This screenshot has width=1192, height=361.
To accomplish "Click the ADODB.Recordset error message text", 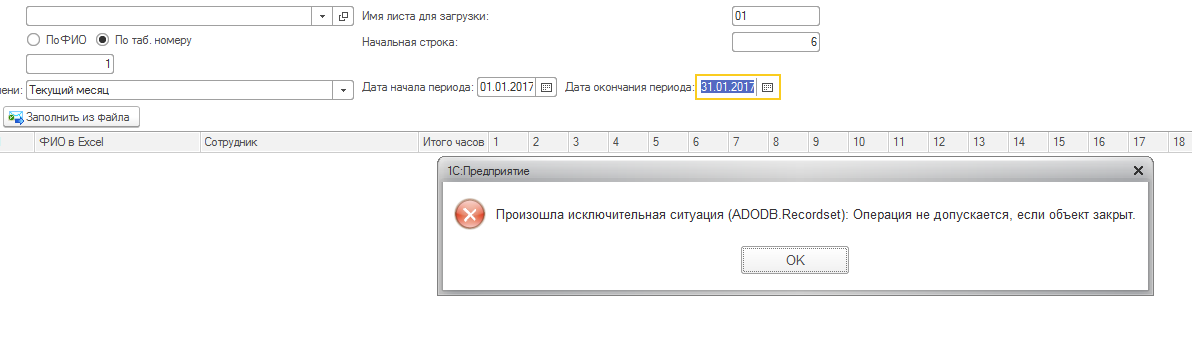I will (x=815, y=215).
